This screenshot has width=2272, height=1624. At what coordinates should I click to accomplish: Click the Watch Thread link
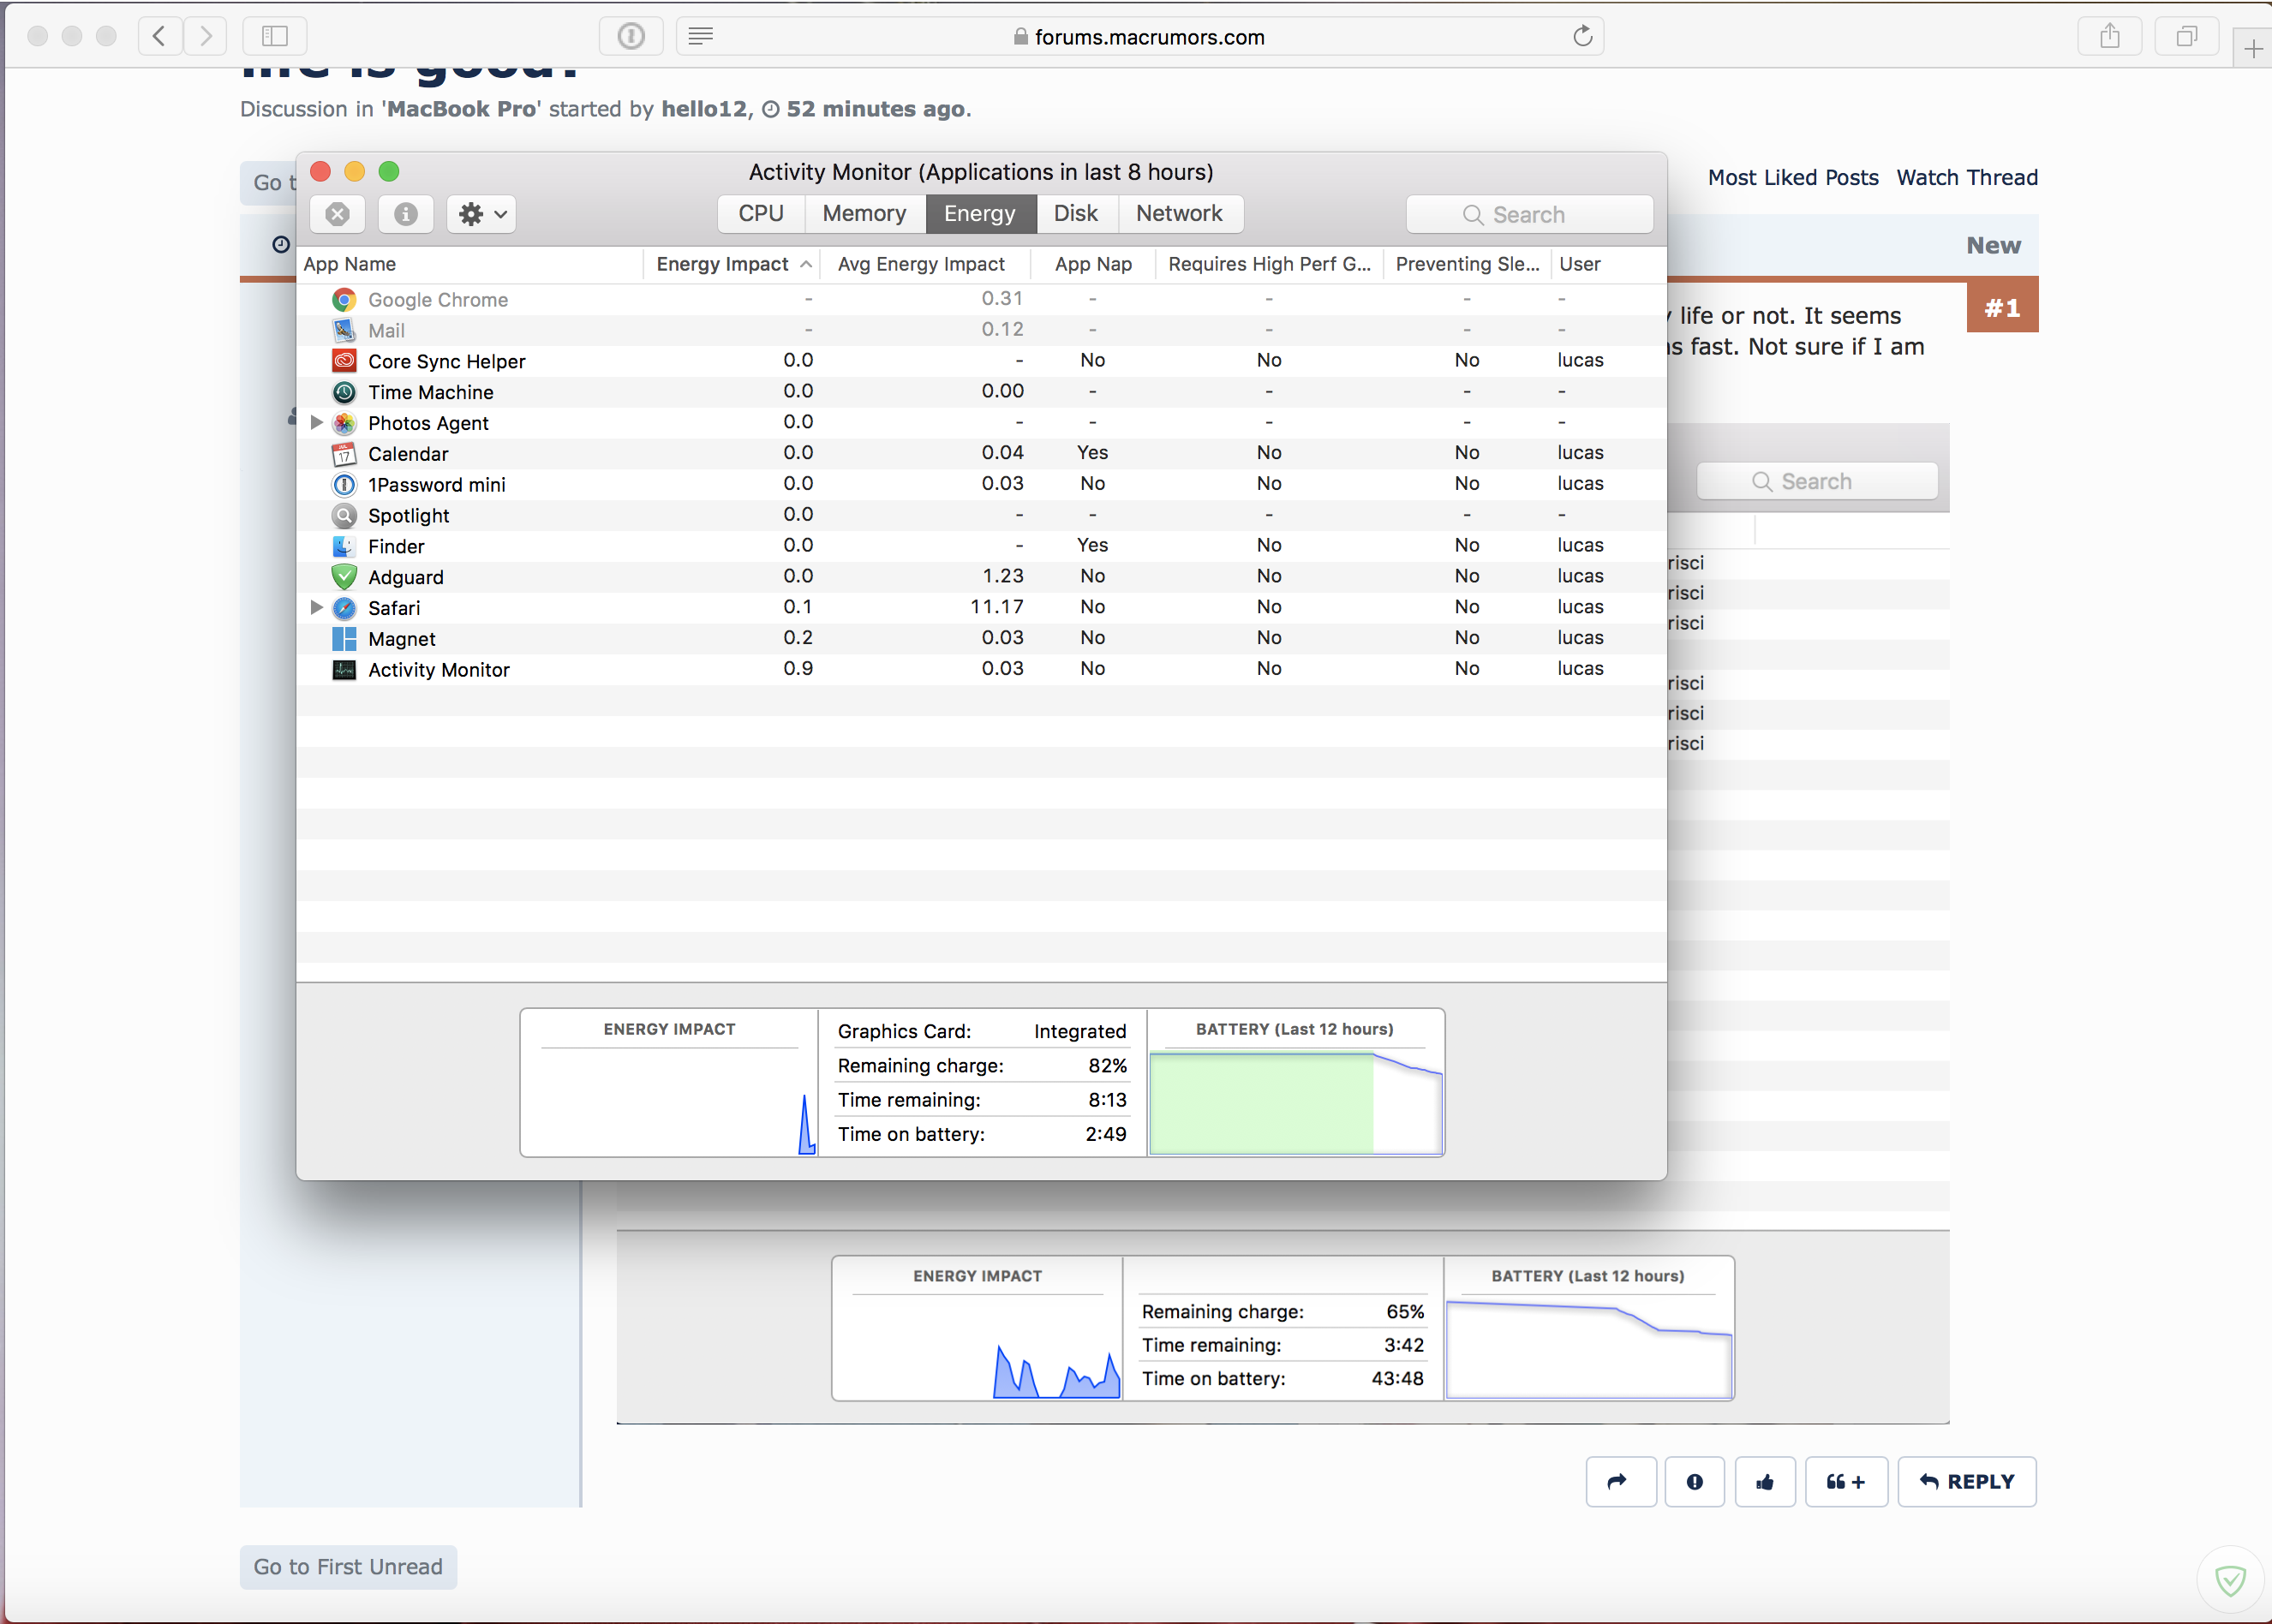[1966, 178]
